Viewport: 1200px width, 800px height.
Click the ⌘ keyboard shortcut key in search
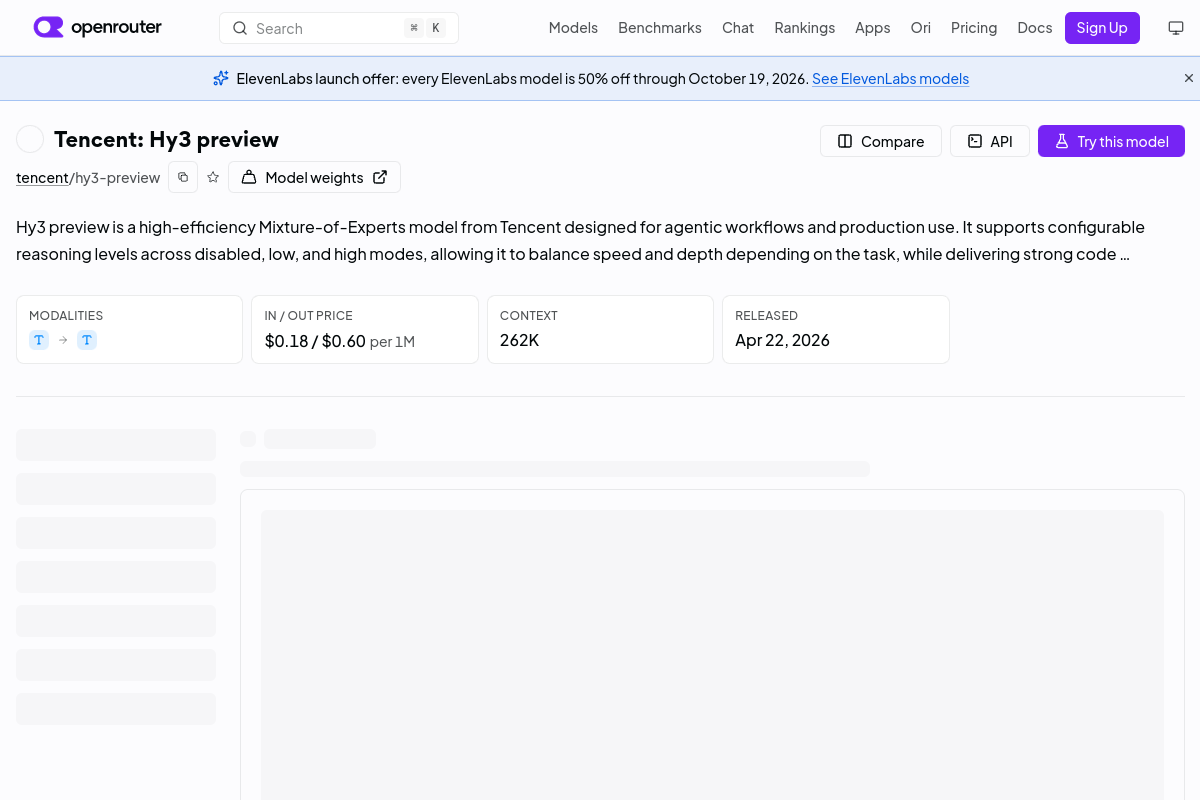[x=413, y=28]
